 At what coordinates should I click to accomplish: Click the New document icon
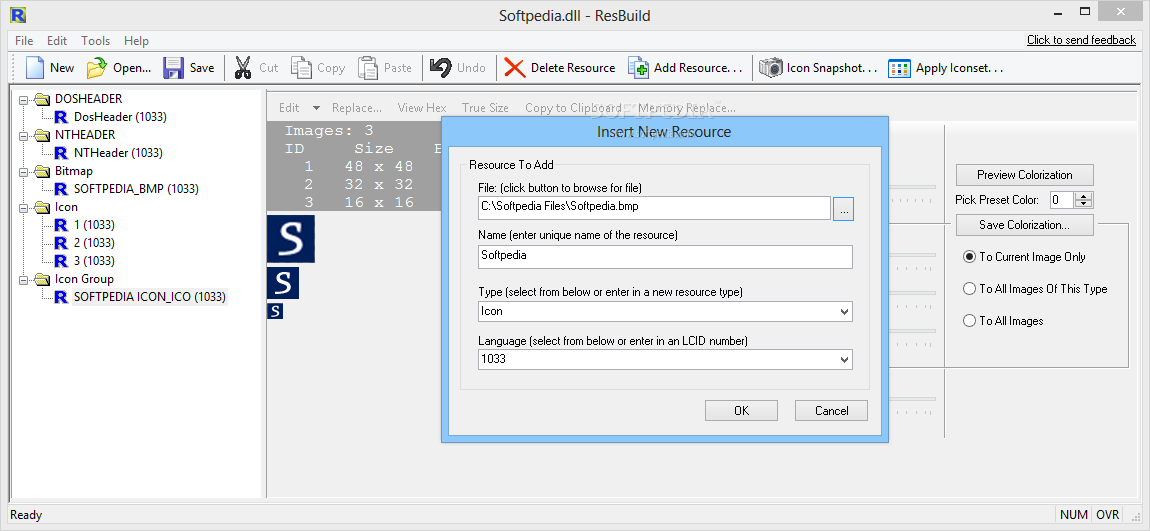(x=35, y=68)
